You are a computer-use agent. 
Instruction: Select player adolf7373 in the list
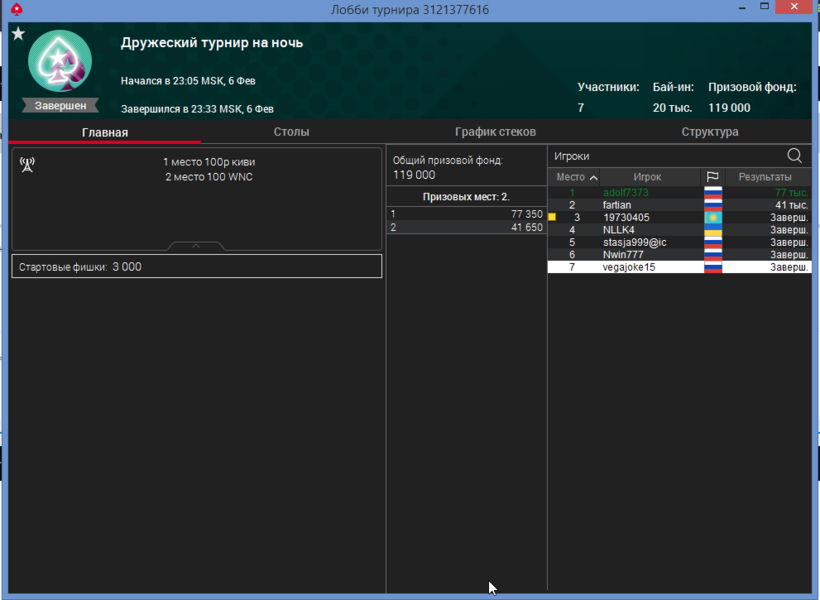point(627,192)
